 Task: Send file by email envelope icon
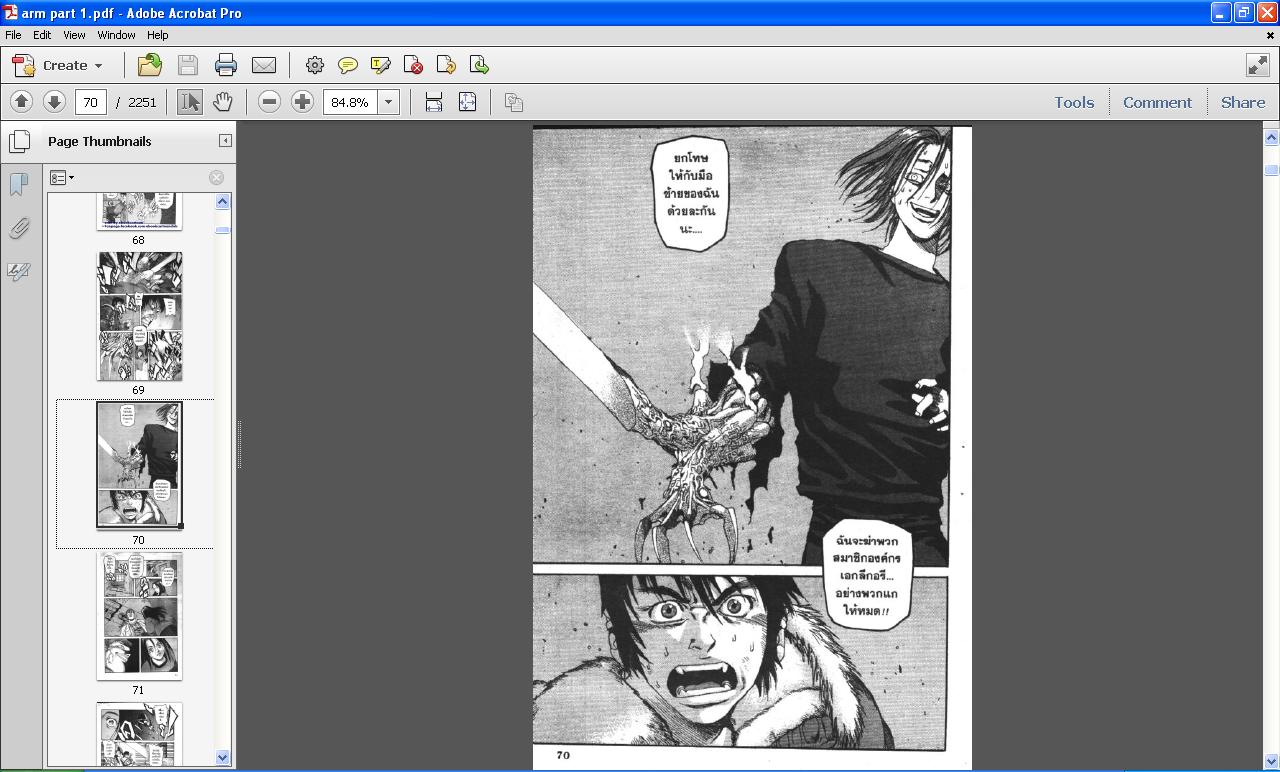point(263,65)
